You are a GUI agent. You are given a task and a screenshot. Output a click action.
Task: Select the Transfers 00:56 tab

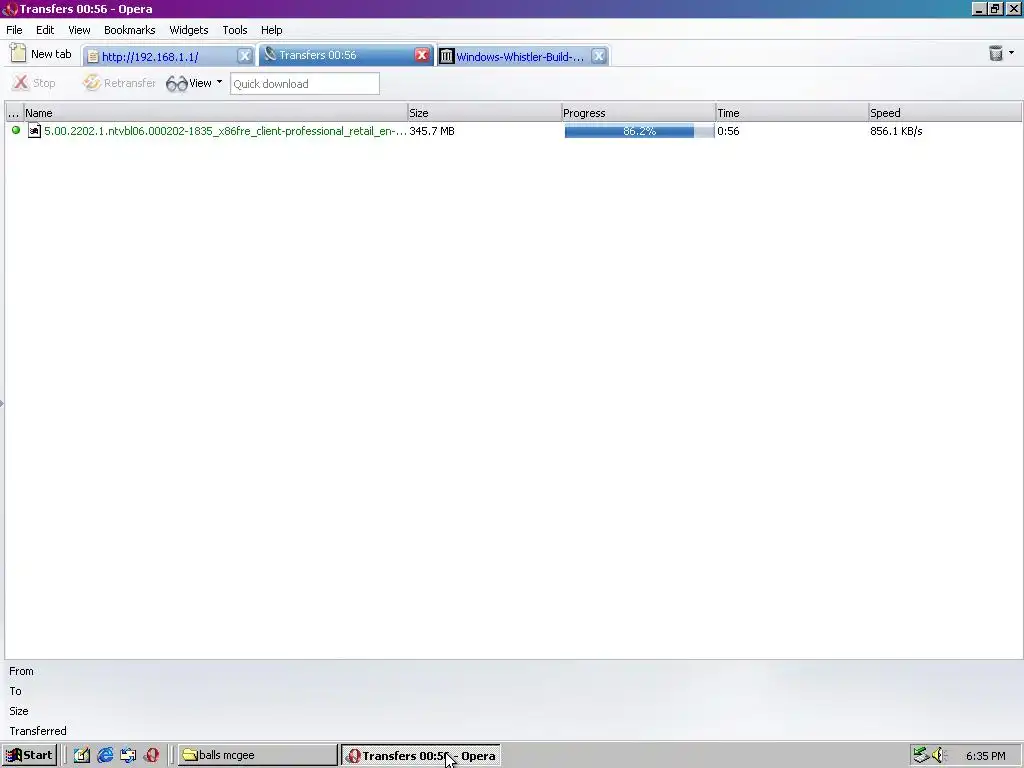[336, 56]
